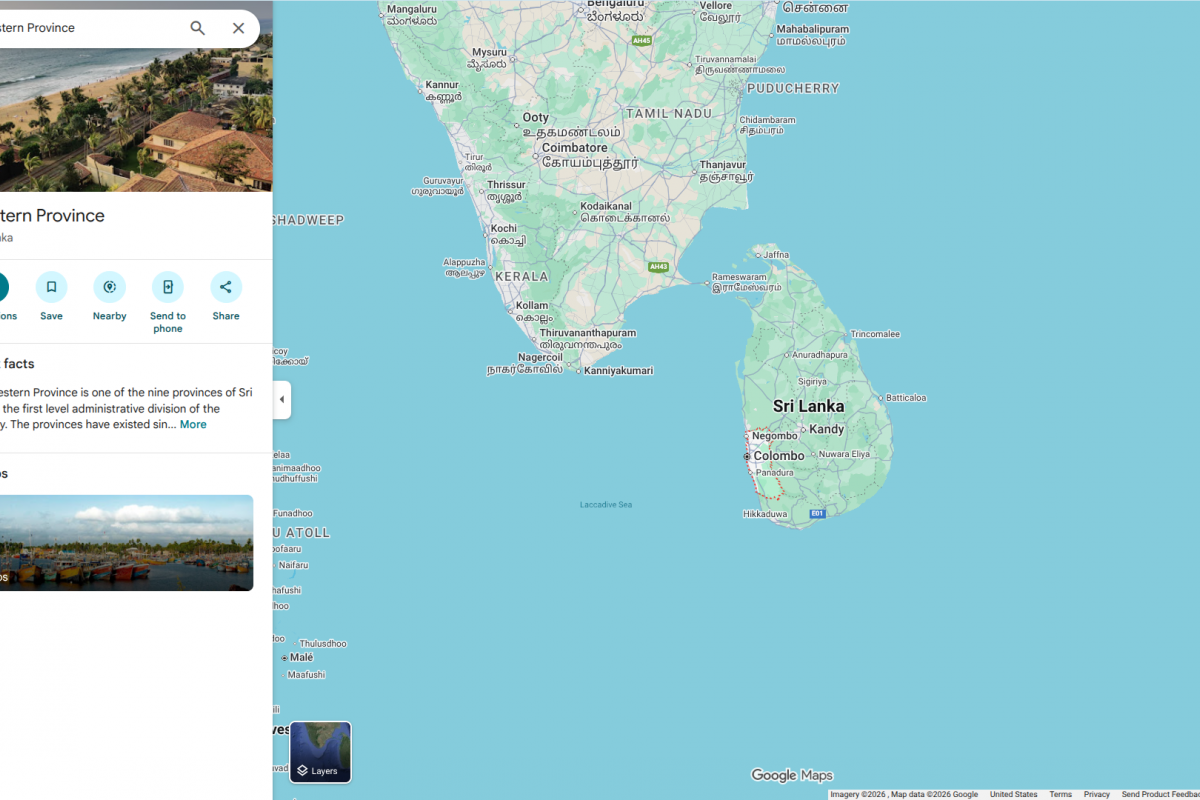The width and height of the screenshot is (1200, 800).
Task: Click the Sri Lanka country label
Action: [x=808, y=406]
